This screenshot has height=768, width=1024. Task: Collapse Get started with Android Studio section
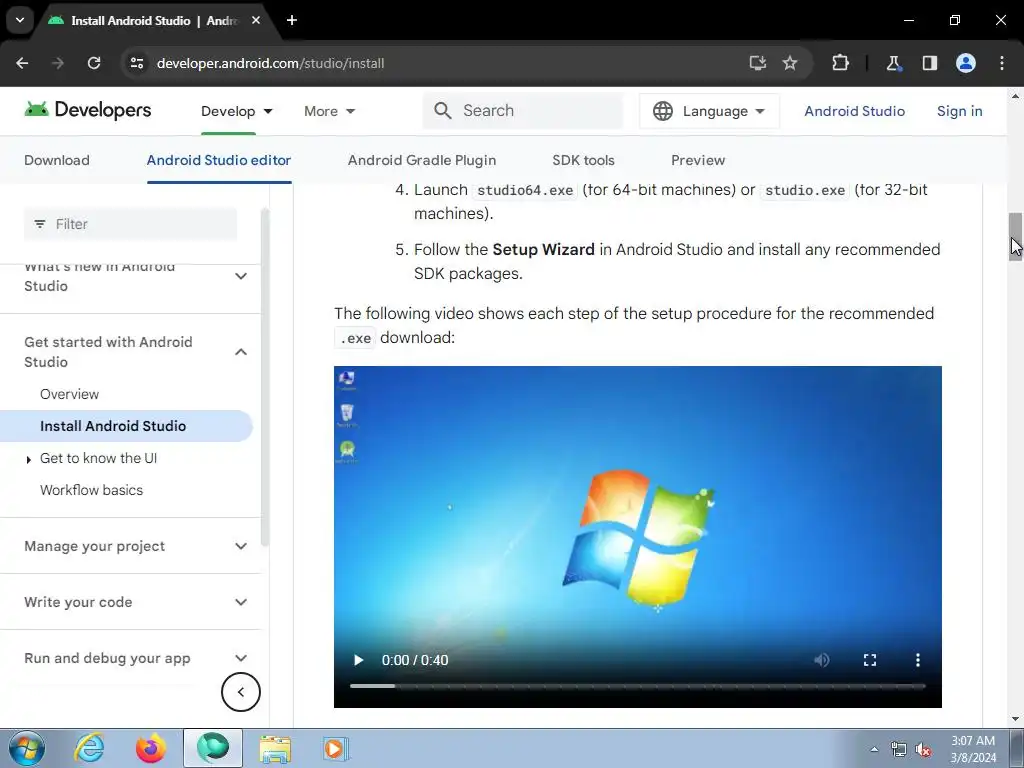pos(241,352)
